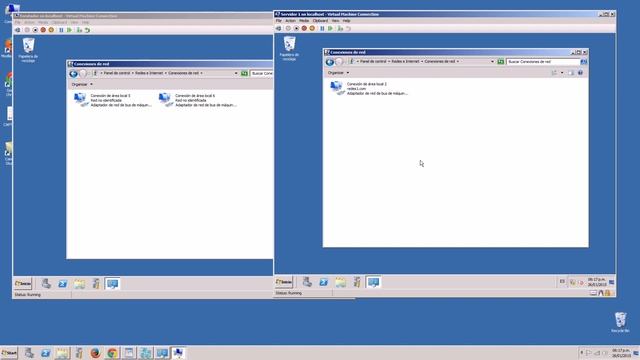Viewport: 640px width, 360px height.
Task: Select Papelera de reciclaje in Servidor 1 desktop
Action: [289, 48]
